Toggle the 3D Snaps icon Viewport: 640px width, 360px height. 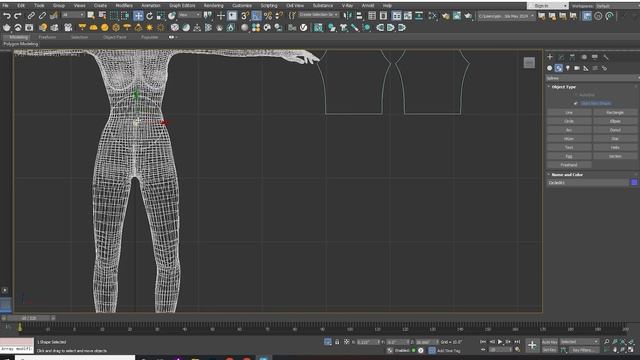tap(245, 16)
